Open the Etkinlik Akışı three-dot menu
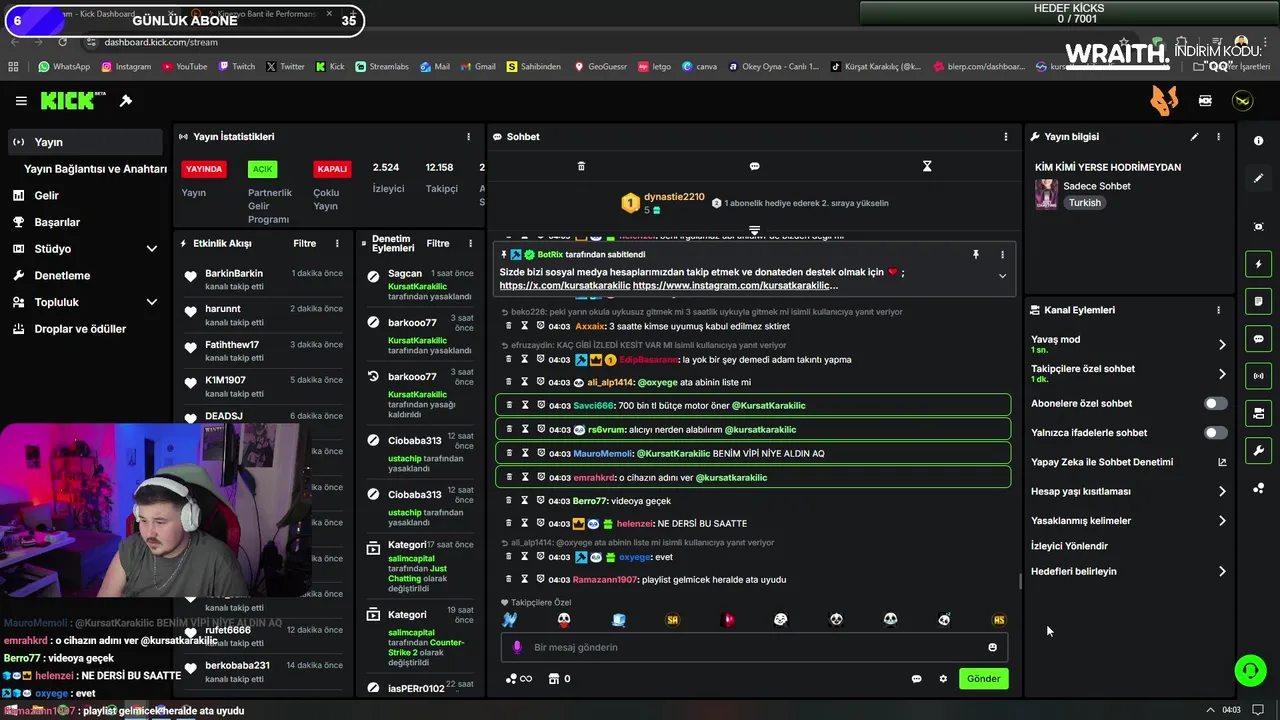This screenshot has width=1280, height=720. [337, 243]
